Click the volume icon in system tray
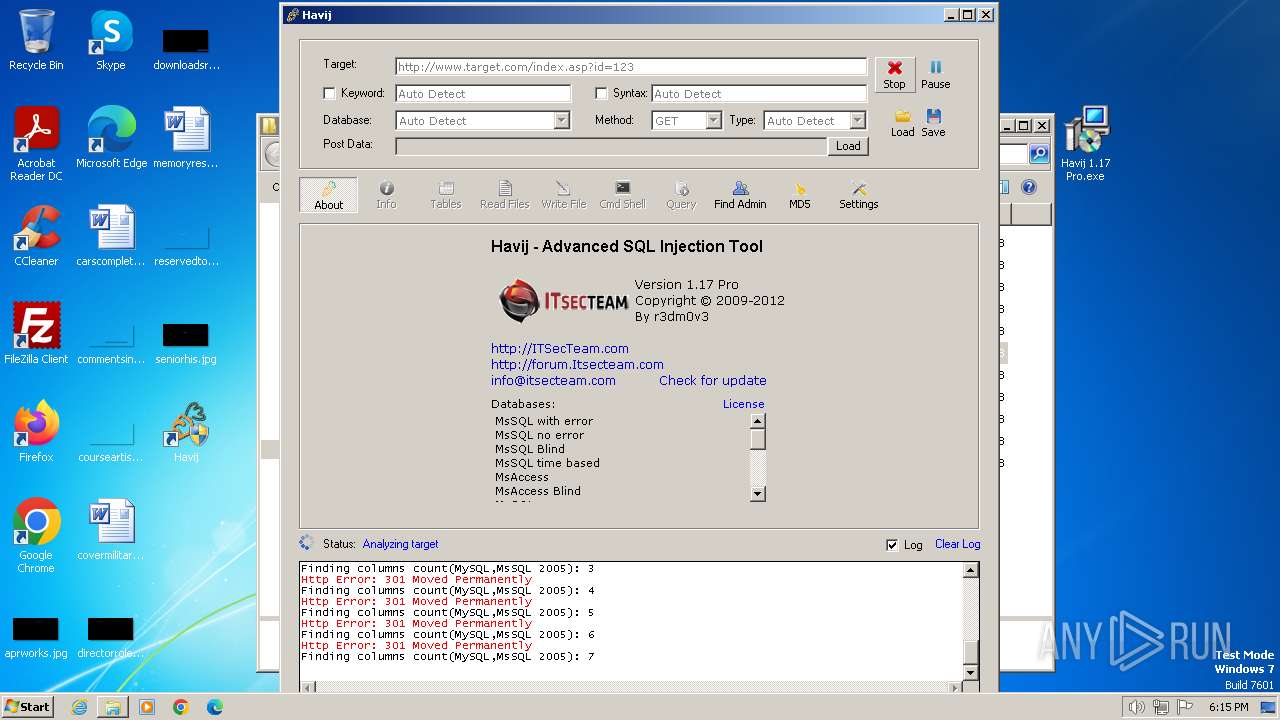 [x=1137, y=707]
